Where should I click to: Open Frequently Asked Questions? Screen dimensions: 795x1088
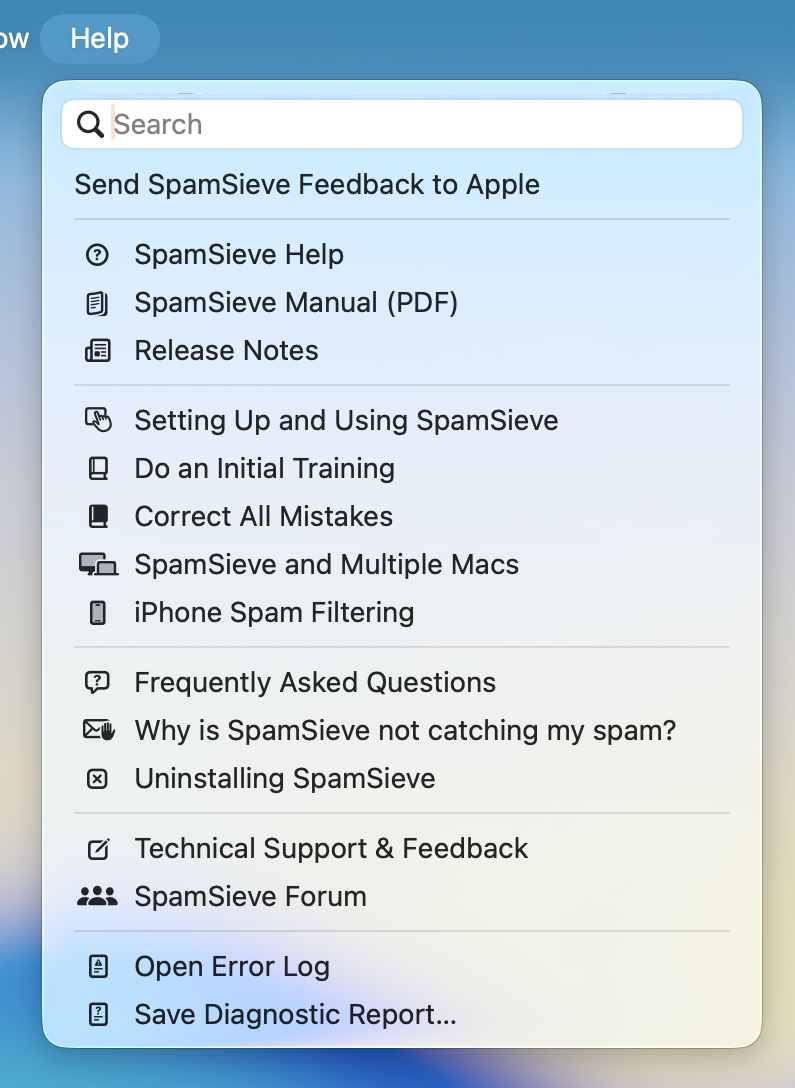[315, 683]
